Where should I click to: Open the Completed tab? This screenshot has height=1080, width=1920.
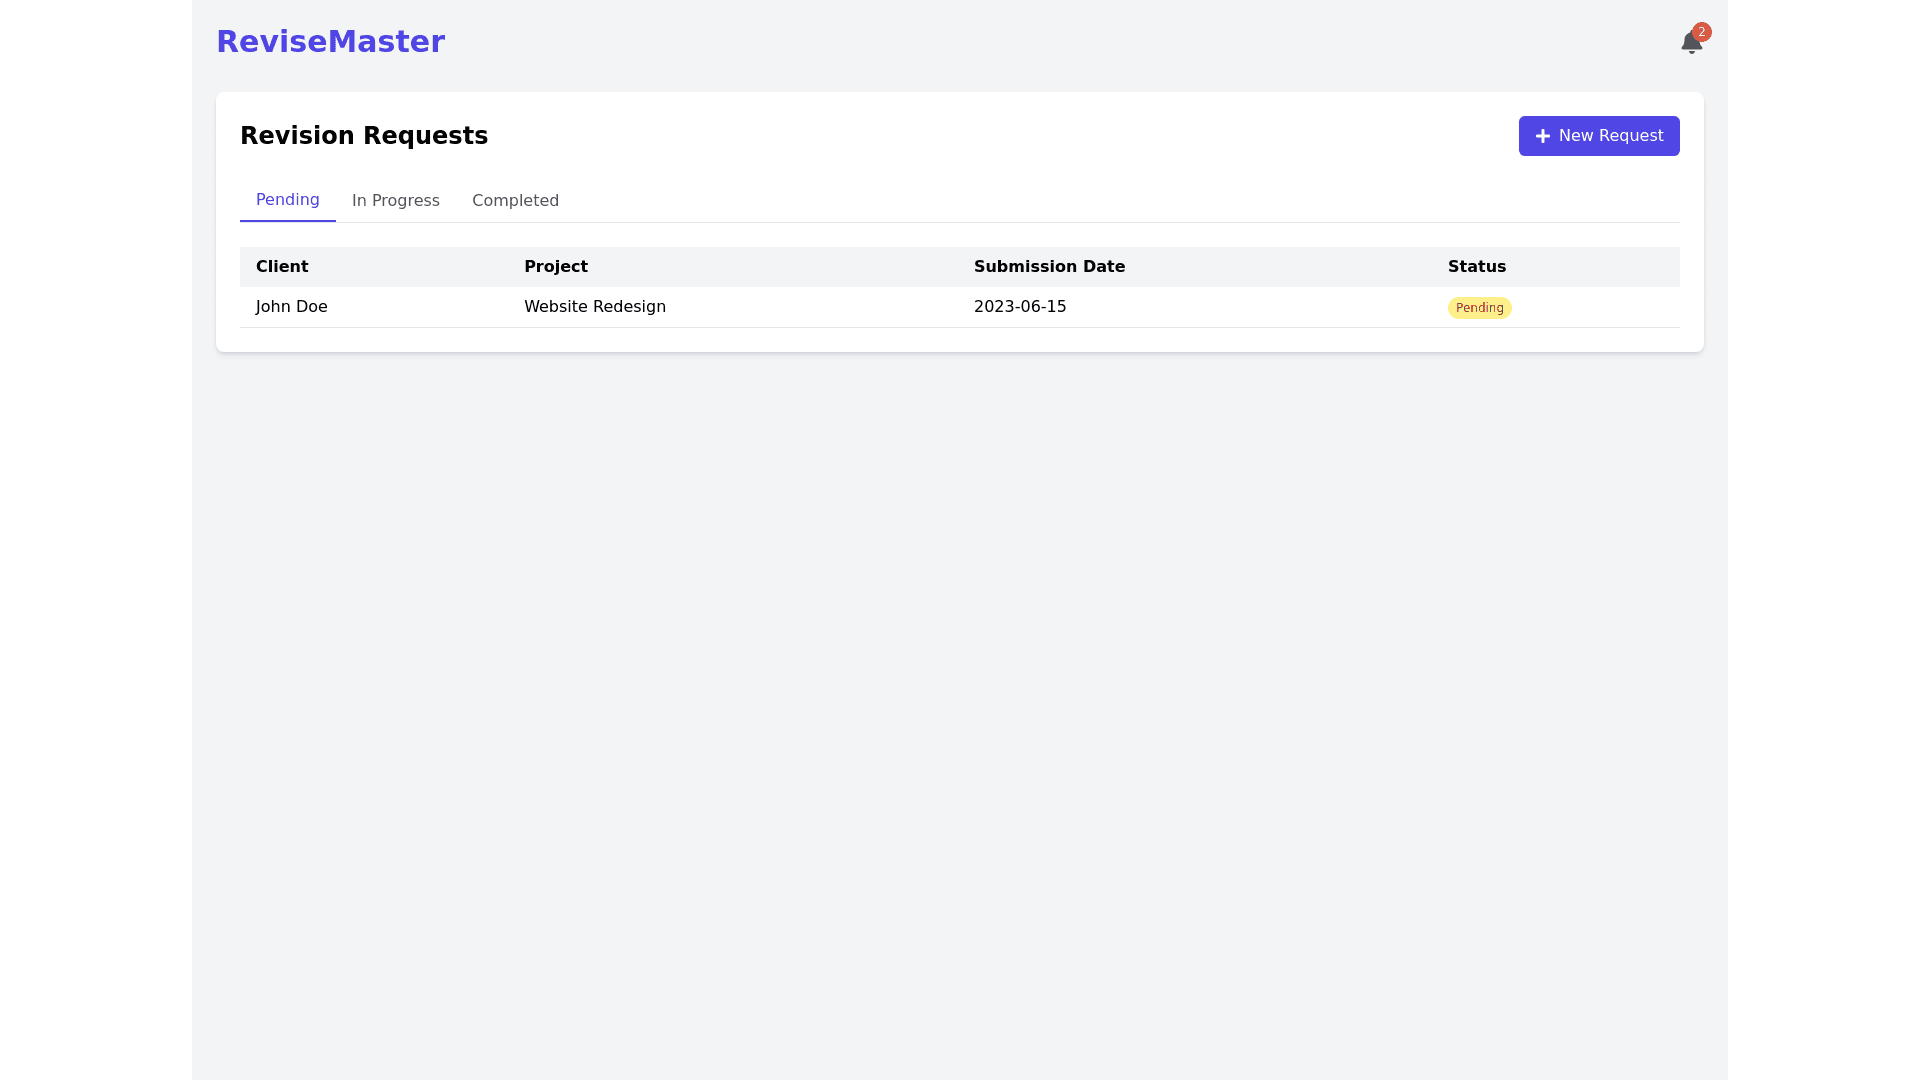515,200
